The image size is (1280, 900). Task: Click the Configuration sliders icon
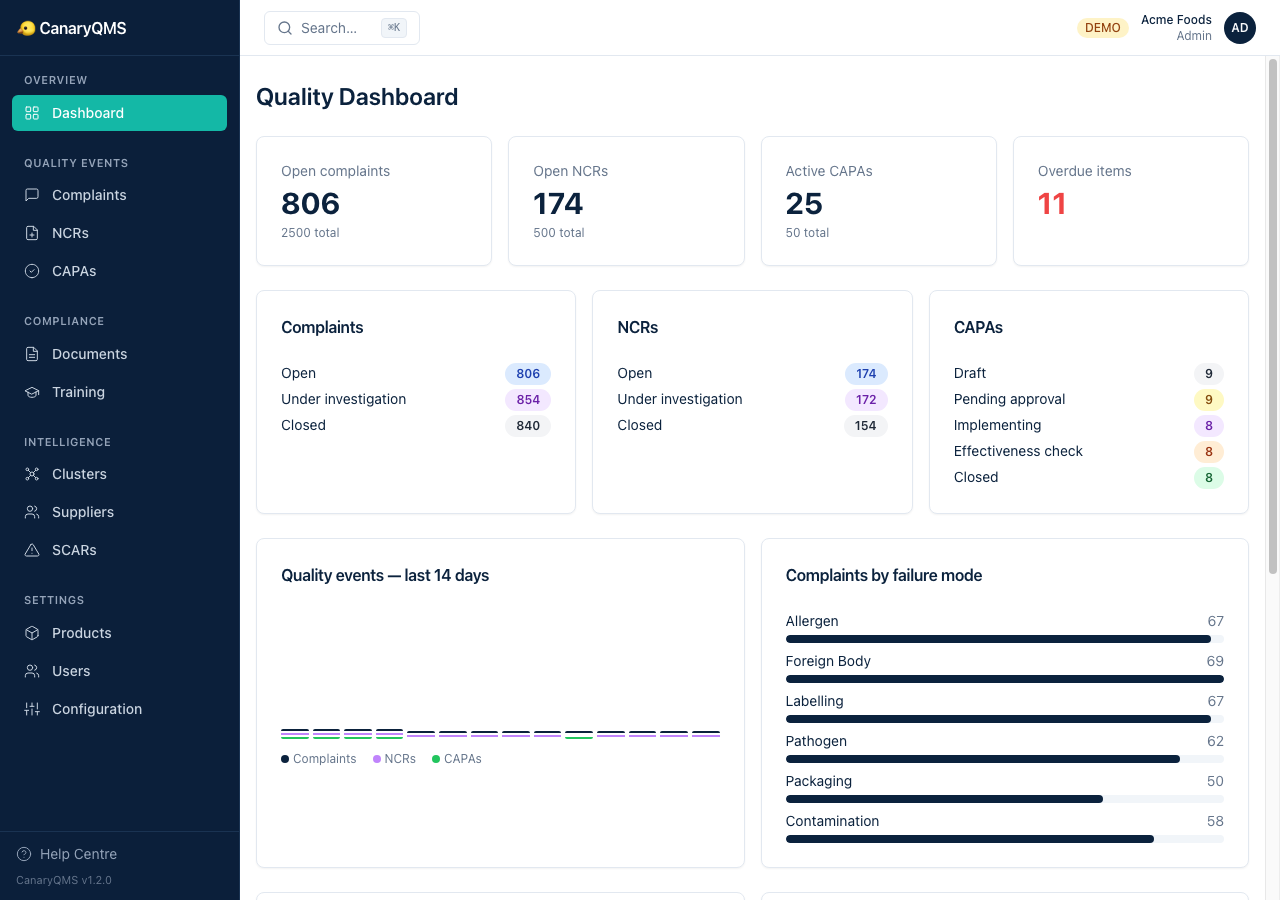tap(32, 709)
